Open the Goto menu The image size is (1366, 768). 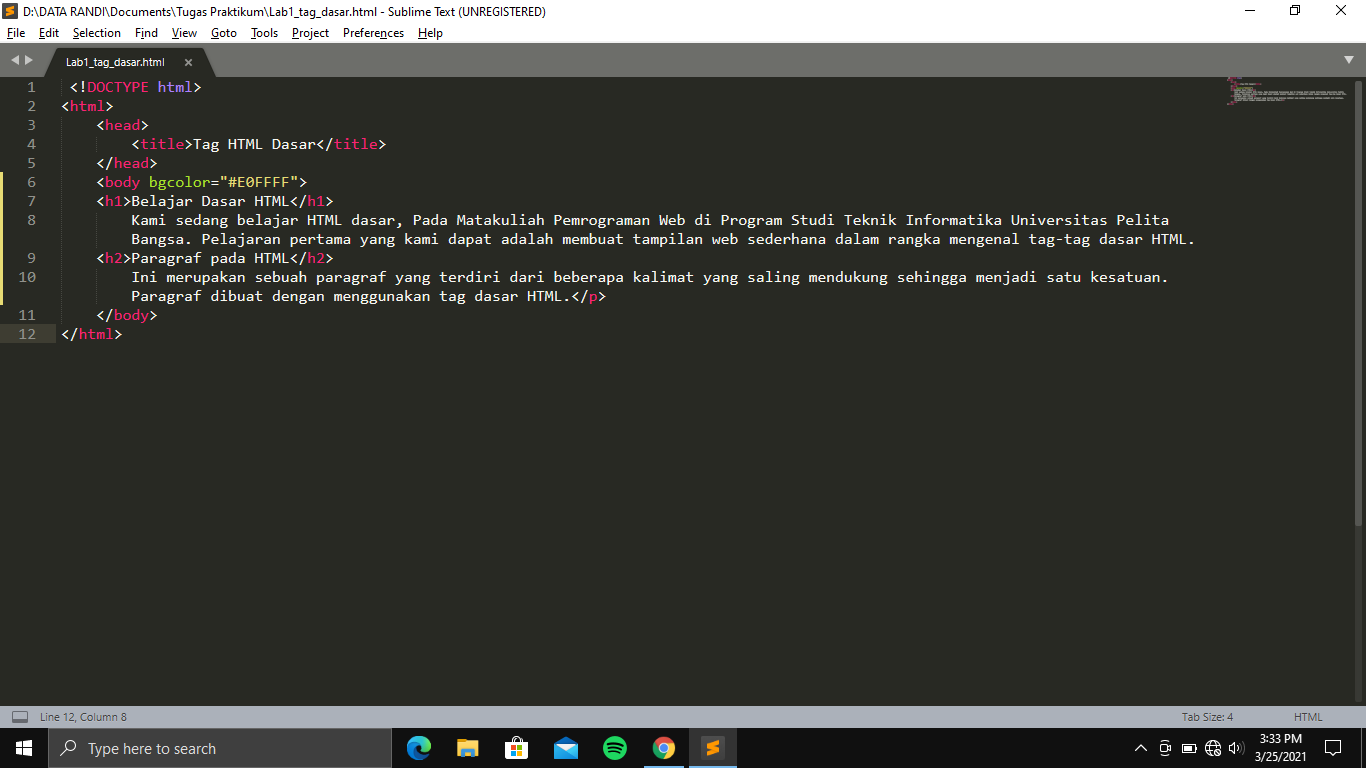[x=223, y=33]
